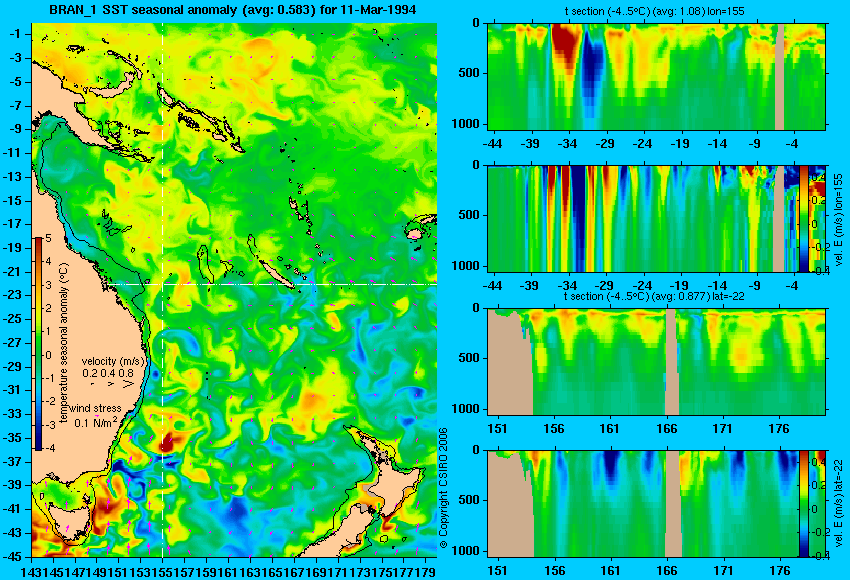
Task: Click the '-45' latitude tick on the map axis
Action: point(14,557)
